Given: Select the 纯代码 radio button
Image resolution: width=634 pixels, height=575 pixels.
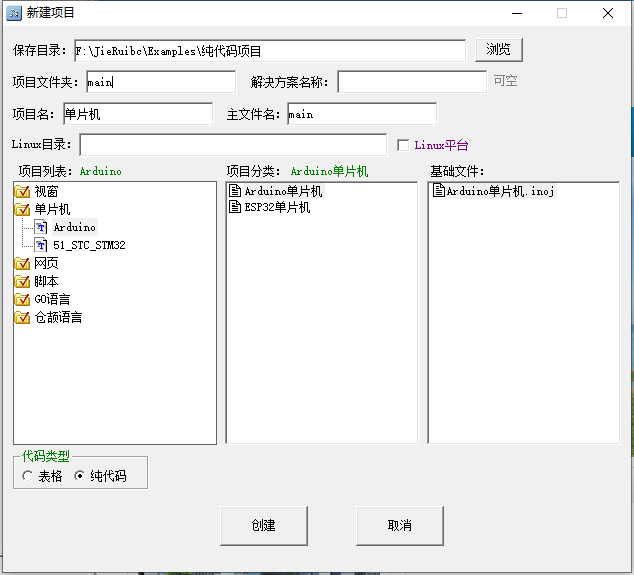Looking at the screenshot, I should coord(80,476).
